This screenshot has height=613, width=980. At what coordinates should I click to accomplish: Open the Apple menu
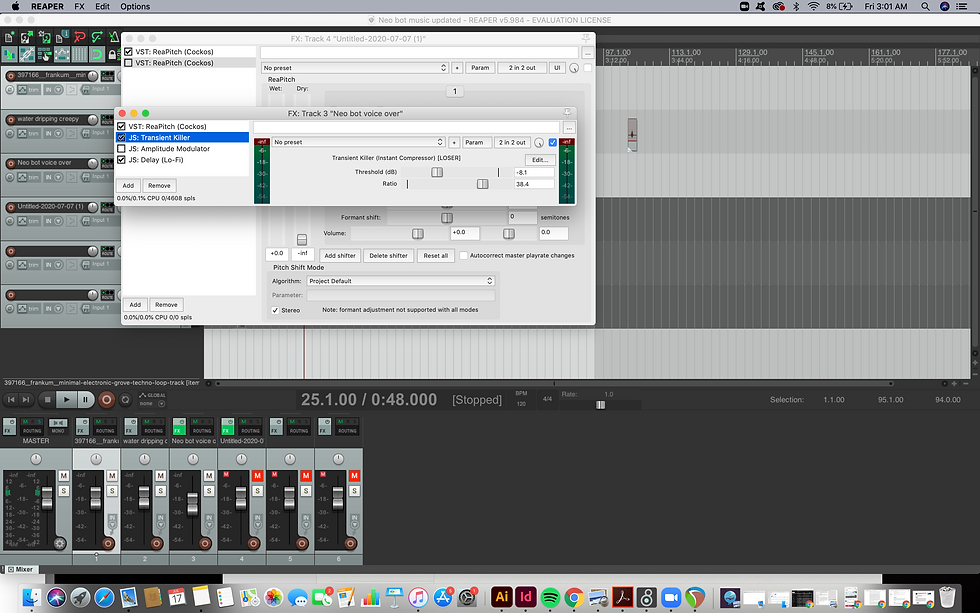coord(15,6)
